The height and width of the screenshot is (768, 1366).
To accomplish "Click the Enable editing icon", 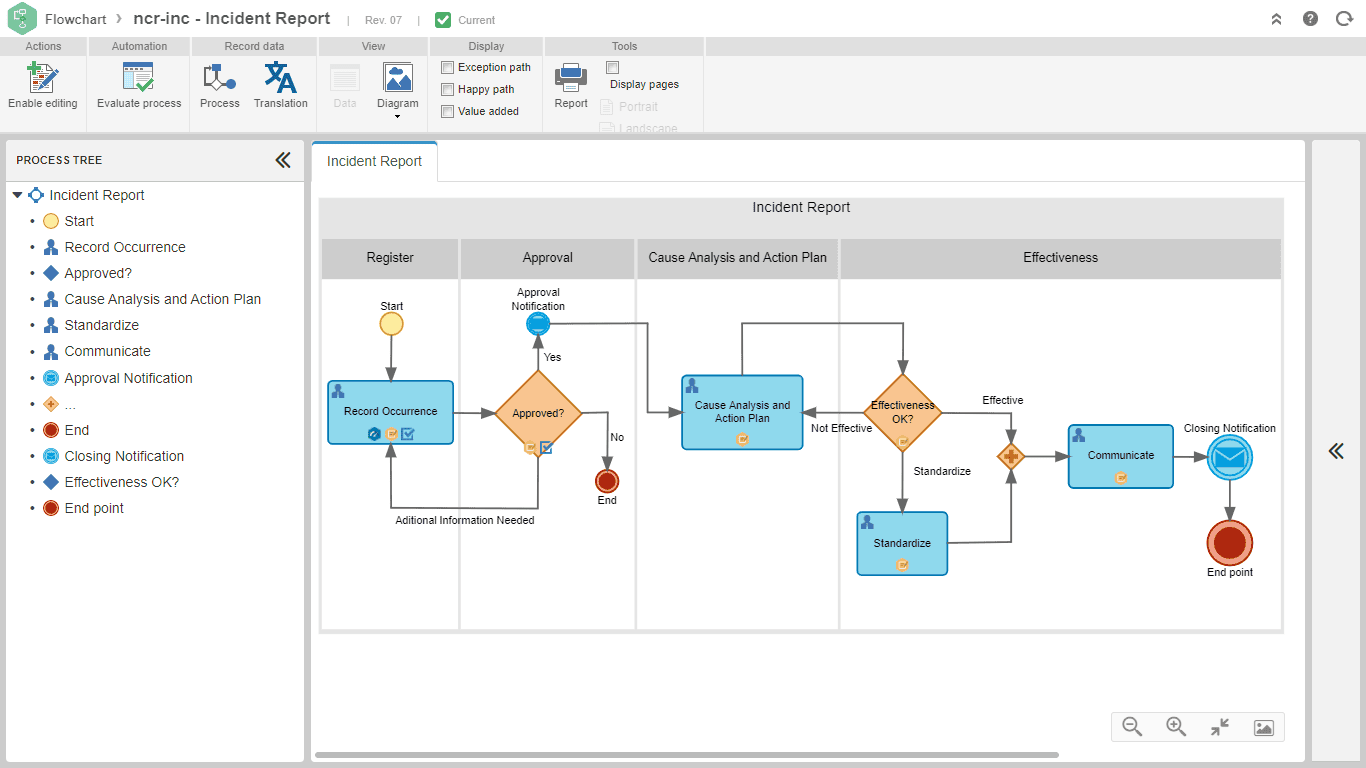I will tap(43, 78).
